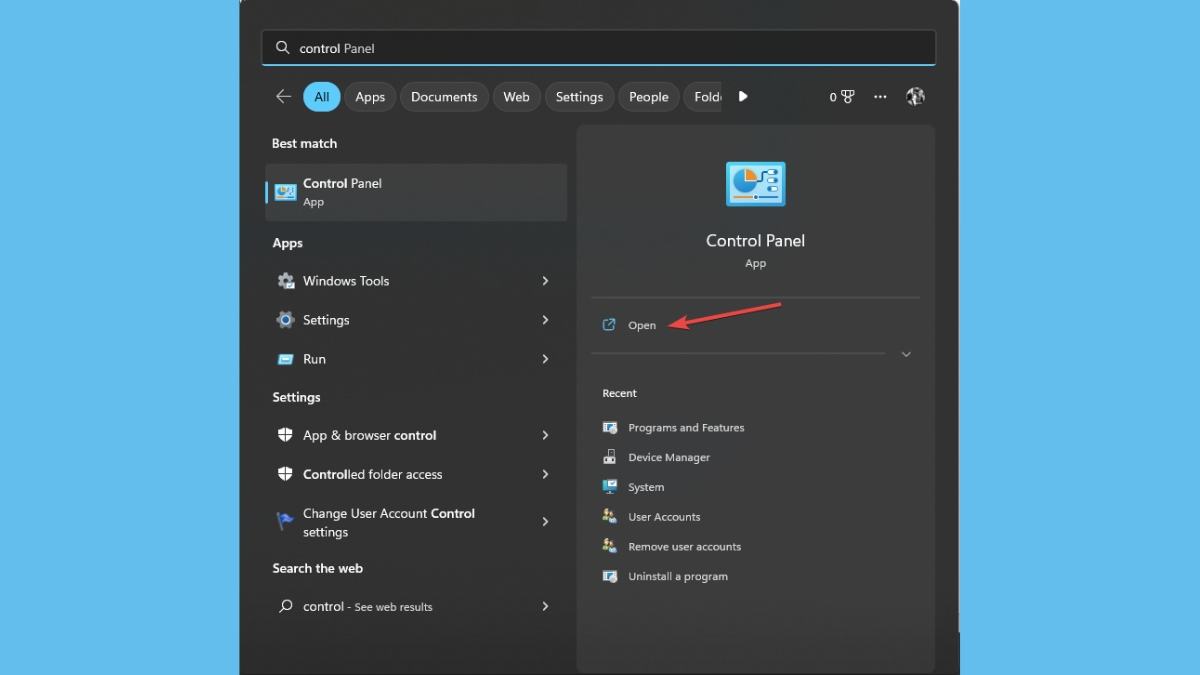Switch to the Documents filter tab

444,97
